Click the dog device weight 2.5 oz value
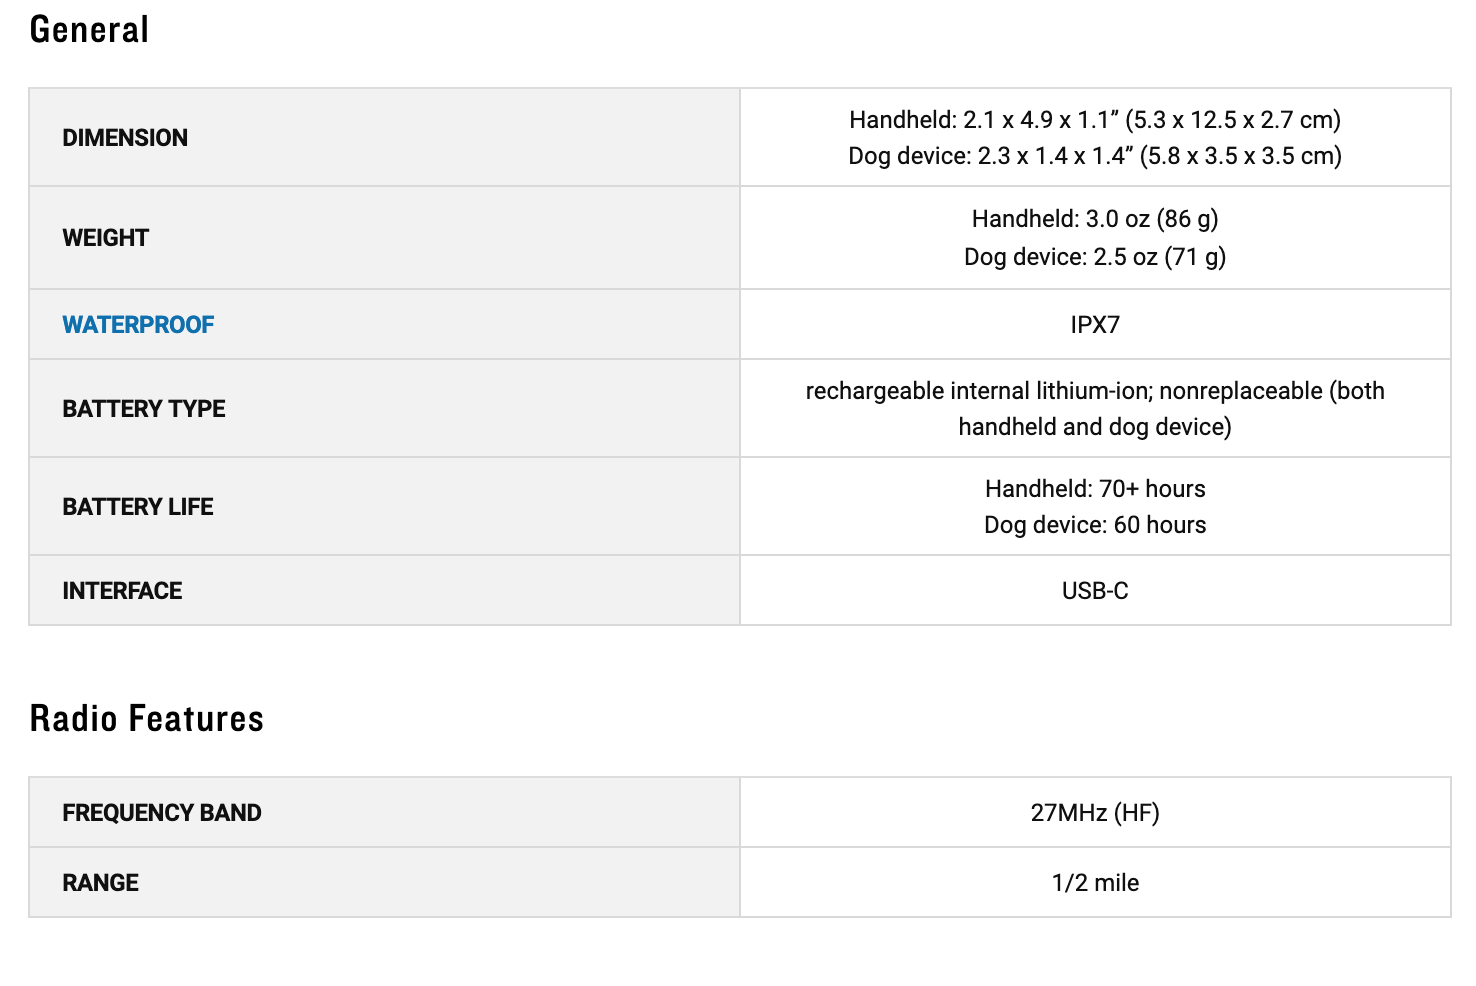 1094,257
